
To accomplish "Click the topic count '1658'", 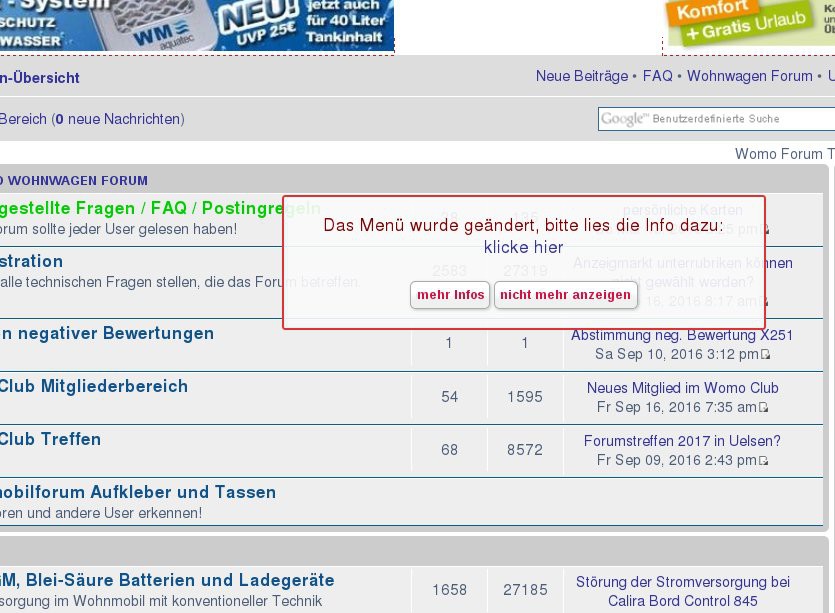I will pos(449,590).
